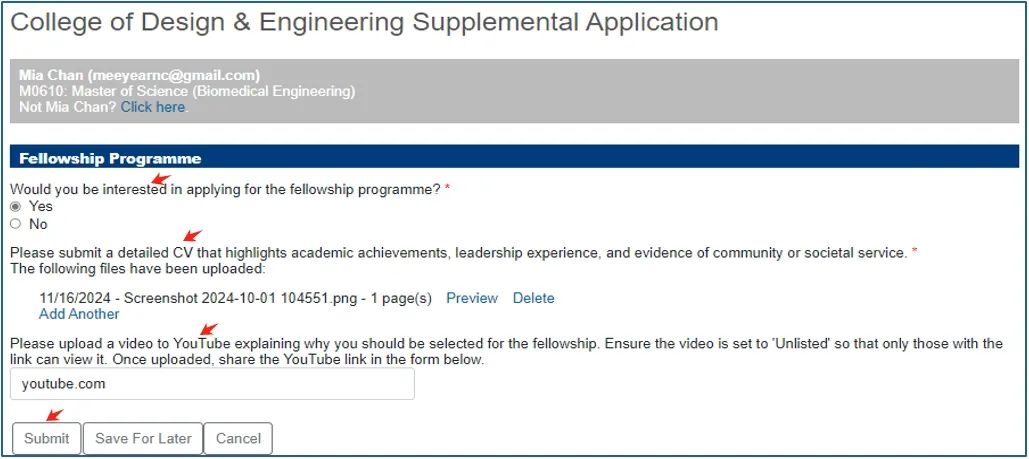Click the red arrow above CV text
1029x459 pixels.
click(192, 236)
